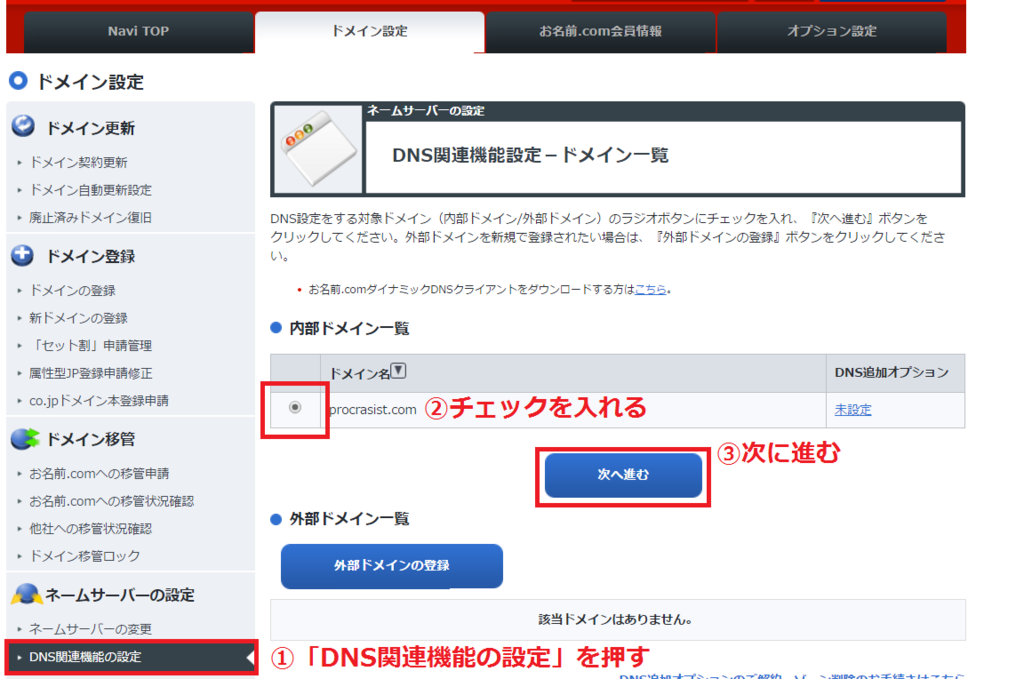Viewport: 1024px width, 679px height.
Task: Open the 未設定 DNS option link
Action: click(x=853, y=410)
